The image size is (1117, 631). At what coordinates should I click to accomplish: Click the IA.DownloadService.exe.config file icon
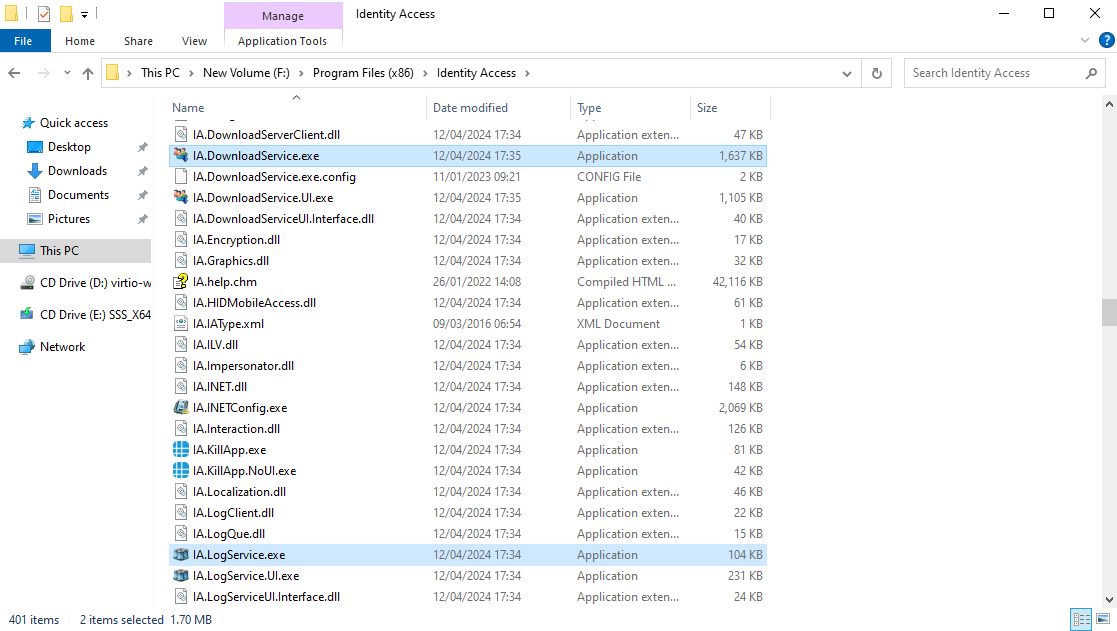(x=181, y=177)
